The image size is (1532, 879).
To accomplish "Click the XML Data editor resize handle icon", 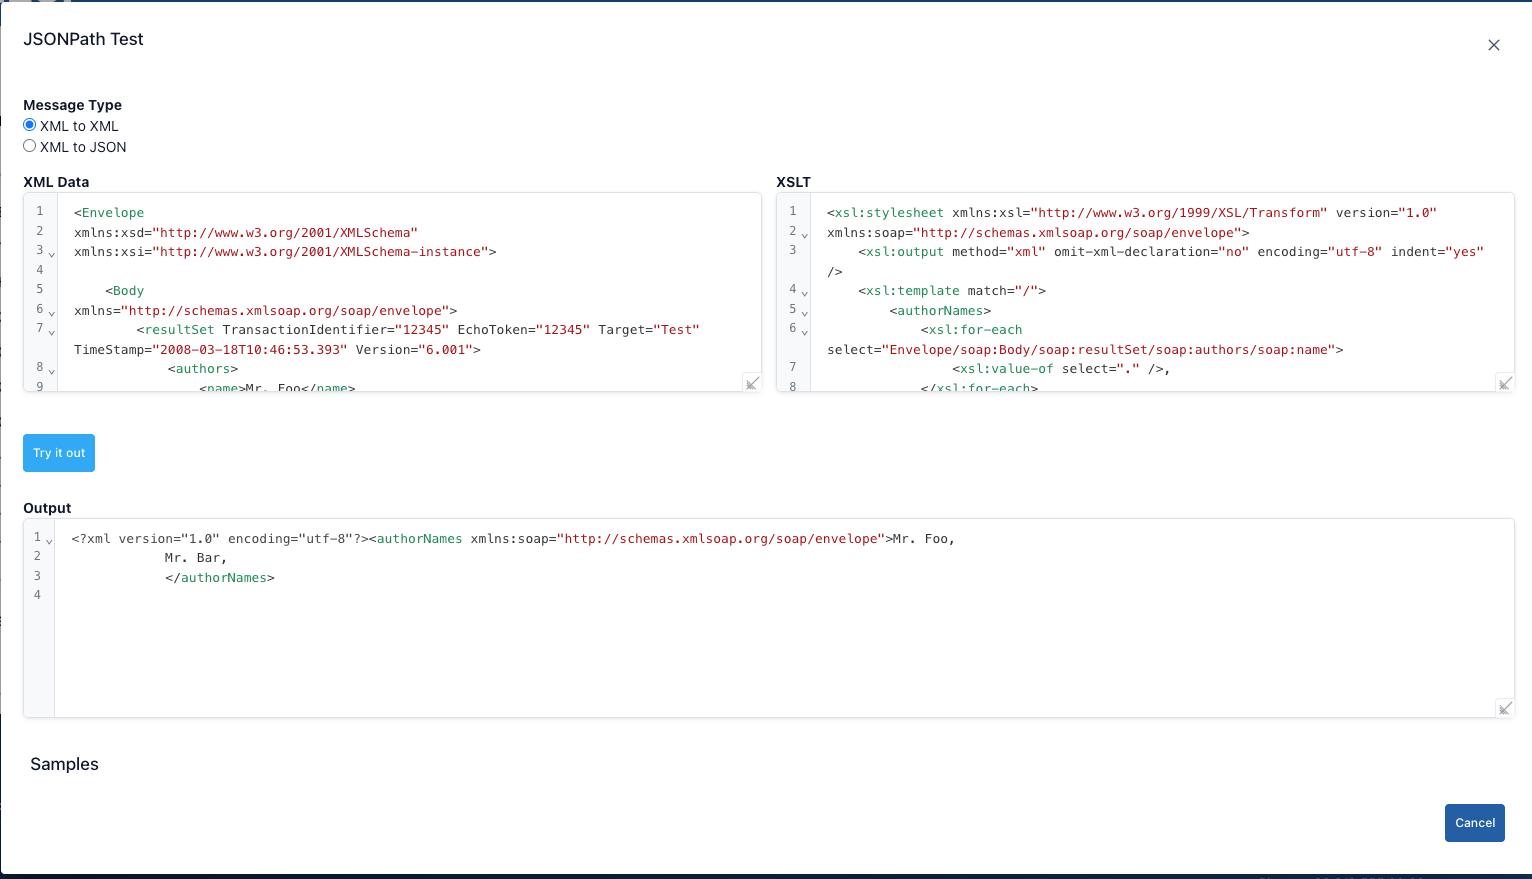I will (x=752, y=383).
